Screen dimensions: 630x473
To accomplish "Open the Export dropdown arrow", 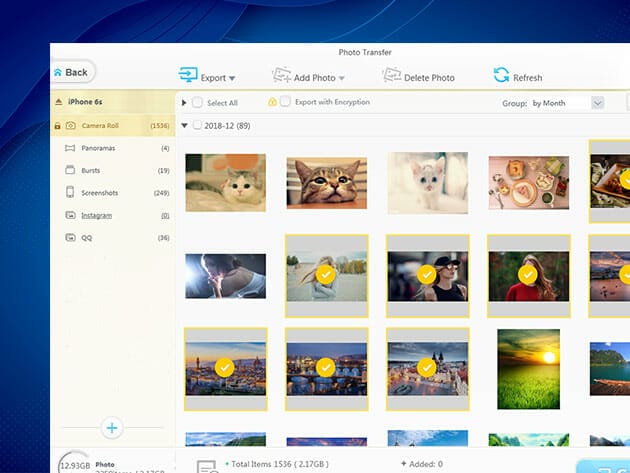I will tap(232, 78).
